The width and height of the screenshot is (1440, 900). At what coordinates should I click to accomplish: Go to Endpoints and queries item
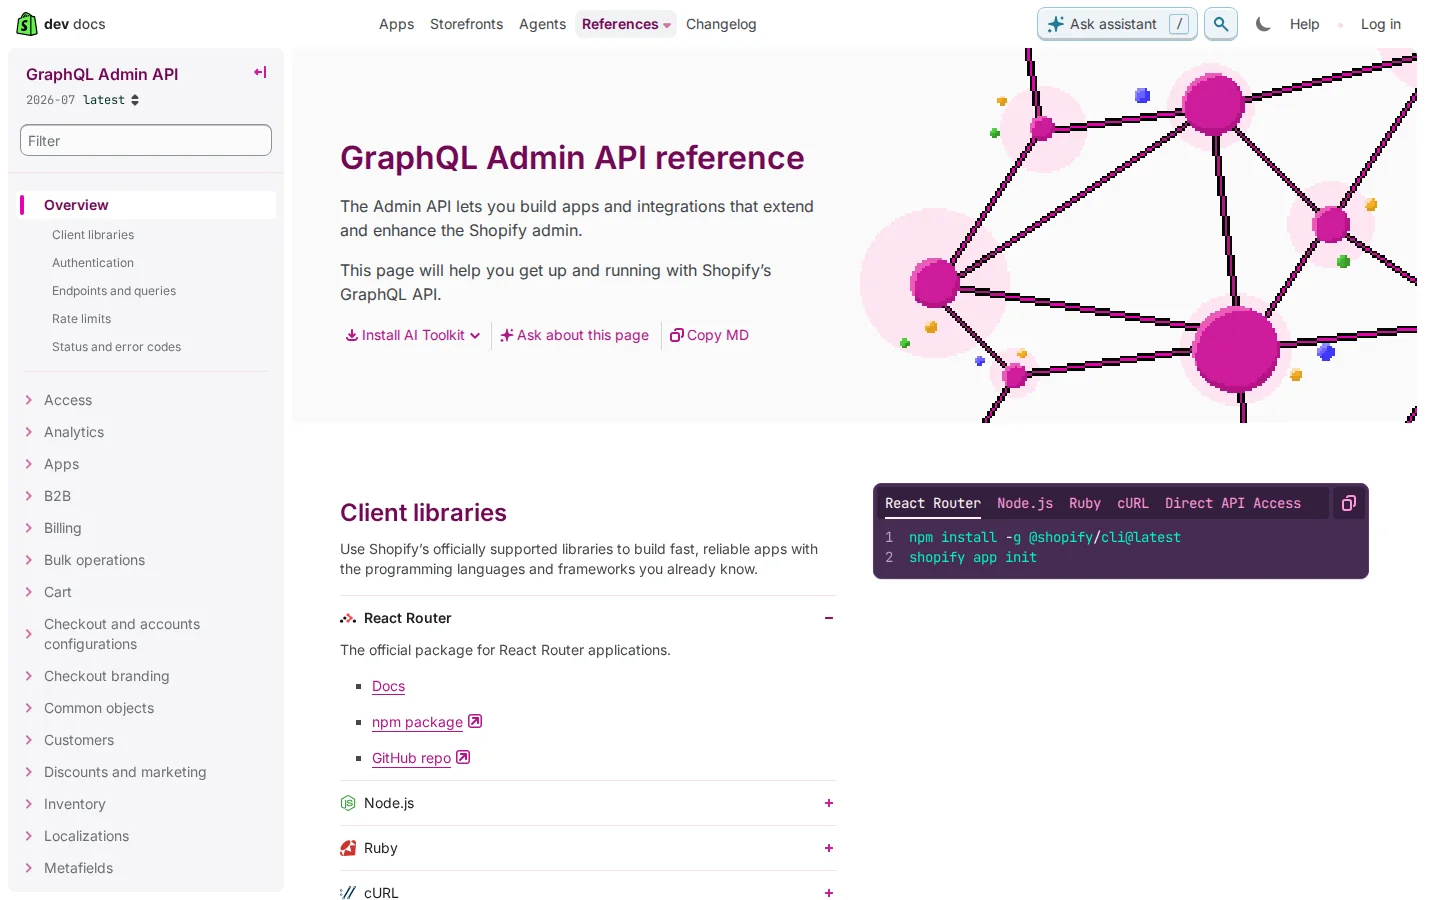click(114, 291)
